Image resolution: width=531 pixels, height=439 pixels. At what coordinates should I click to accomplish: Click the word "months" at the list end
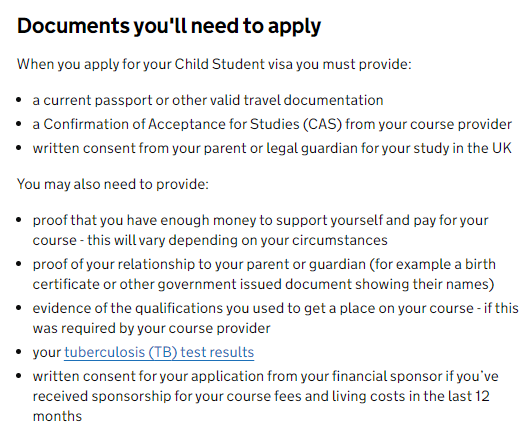[57, 416]
